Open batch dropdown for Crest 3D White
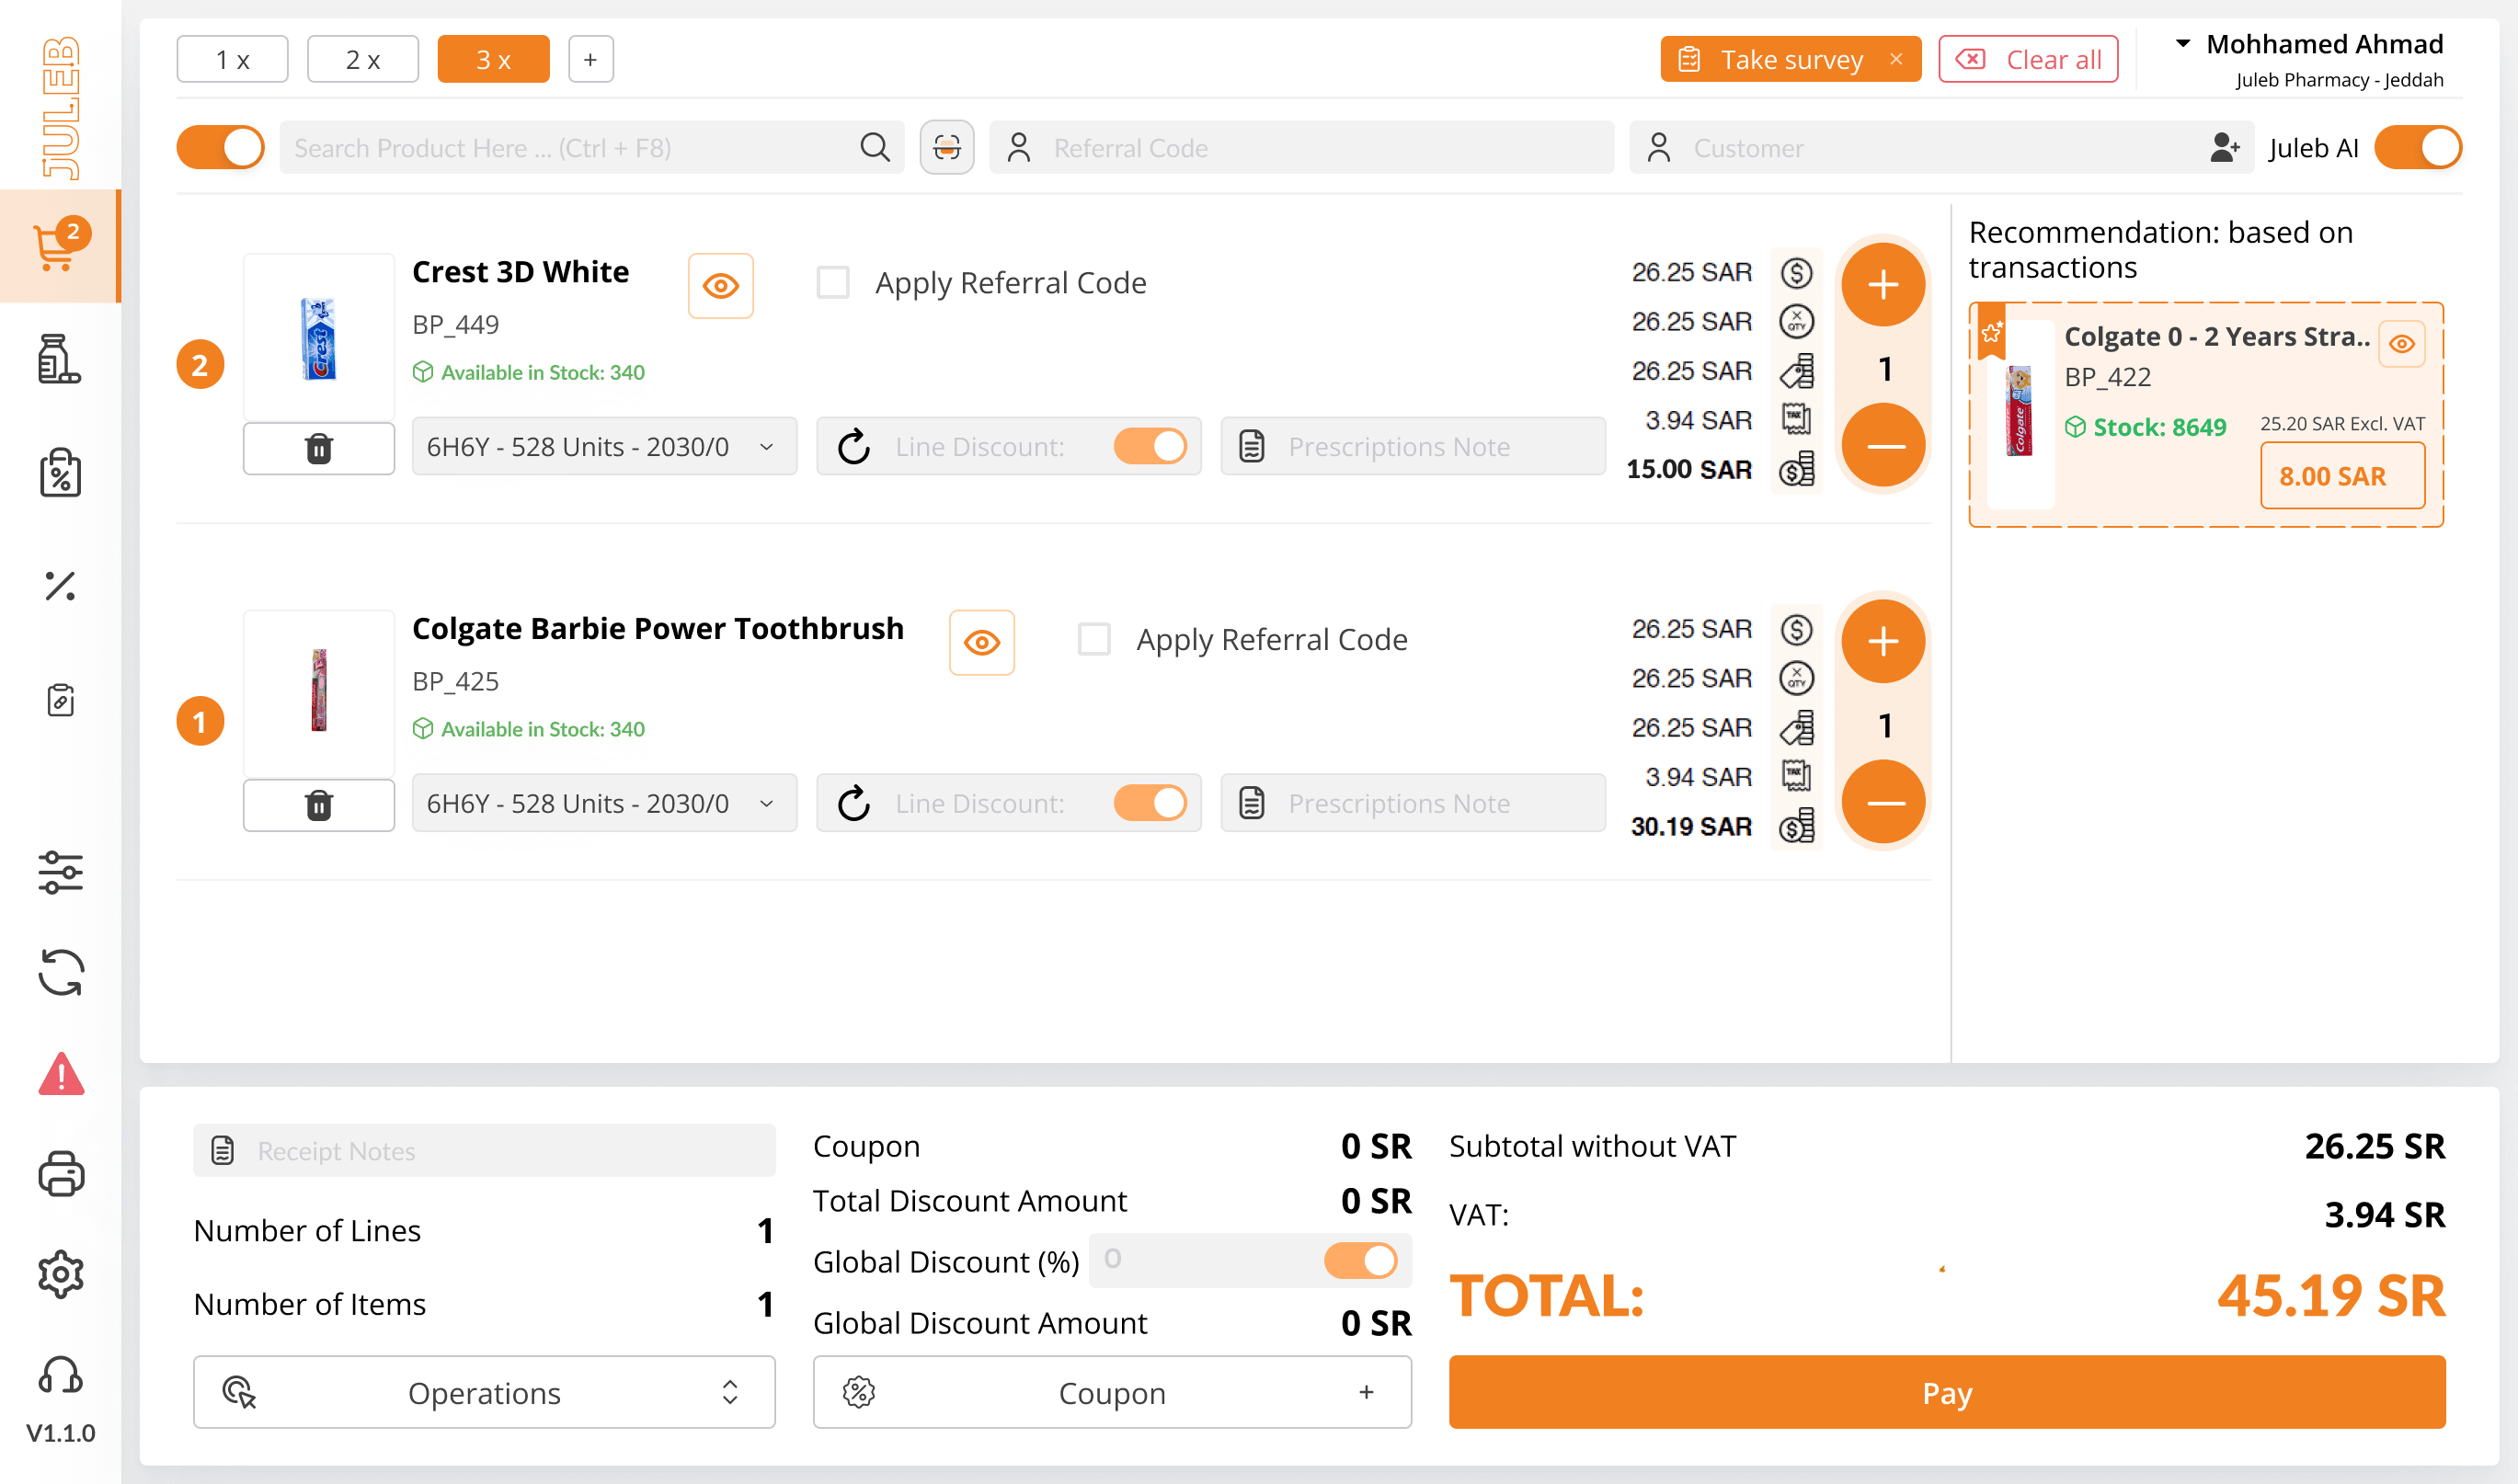Viewport: 2518px width, 1484px height. coord(604,447)
